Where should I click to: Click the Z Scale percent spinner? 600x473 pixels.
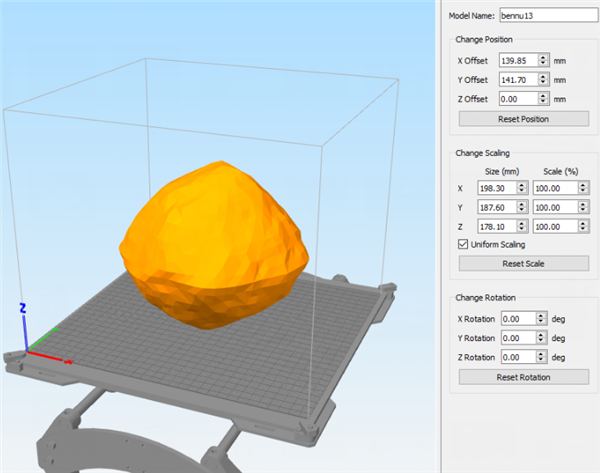point(581,226)
